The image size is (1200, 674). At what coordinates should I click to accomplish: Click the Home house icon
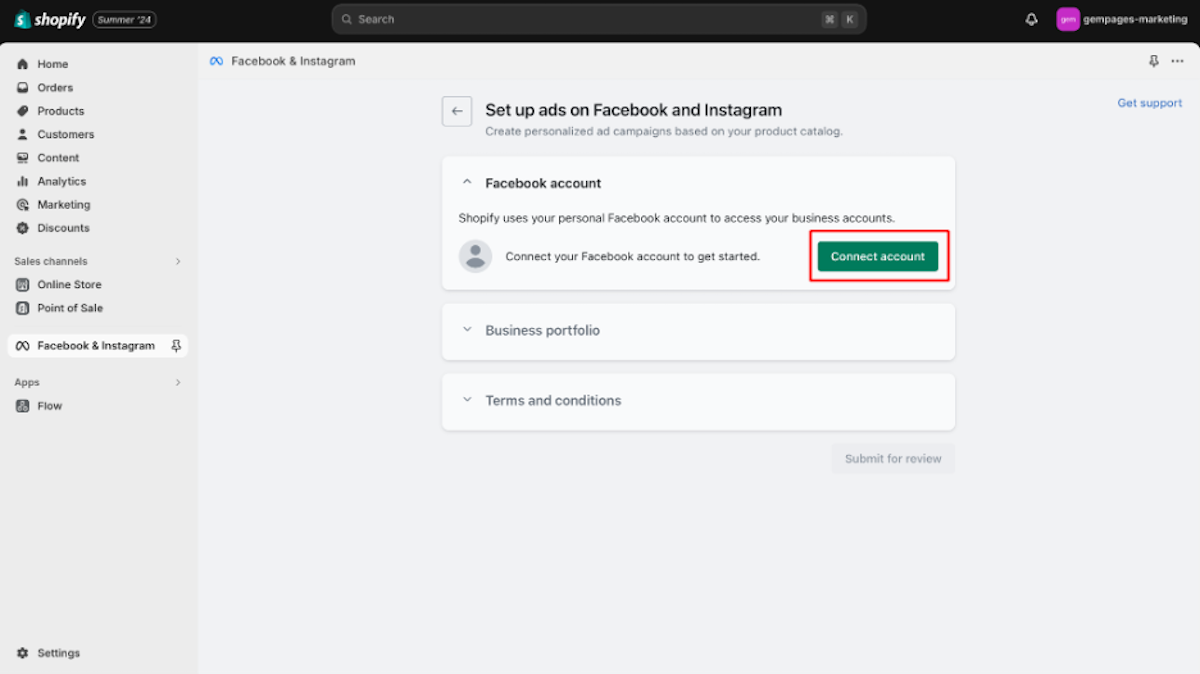click(x=23, y=64)
